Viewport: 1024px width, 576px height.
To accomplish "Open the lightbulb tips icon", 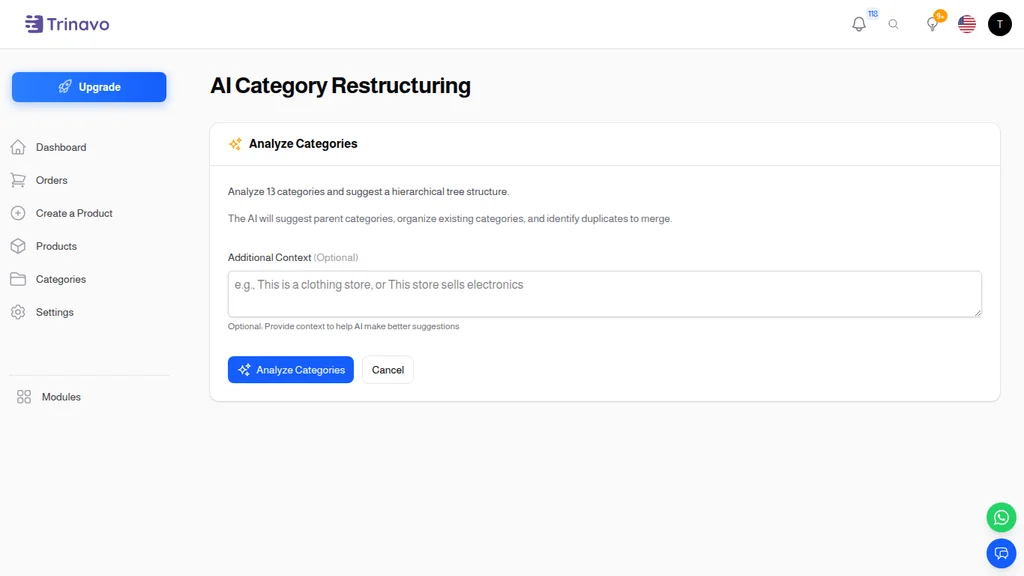I will (933, 24).
